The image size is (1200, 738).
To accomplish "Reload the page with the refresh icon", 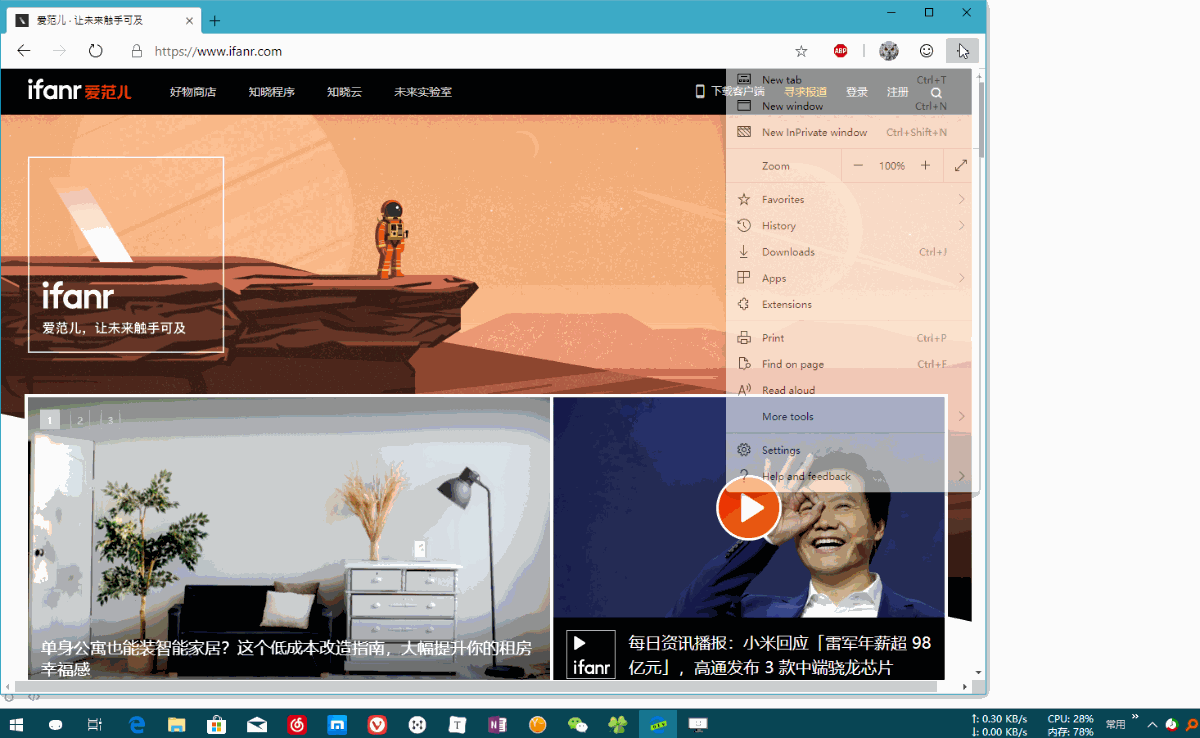I will click(x=96, y=51).
